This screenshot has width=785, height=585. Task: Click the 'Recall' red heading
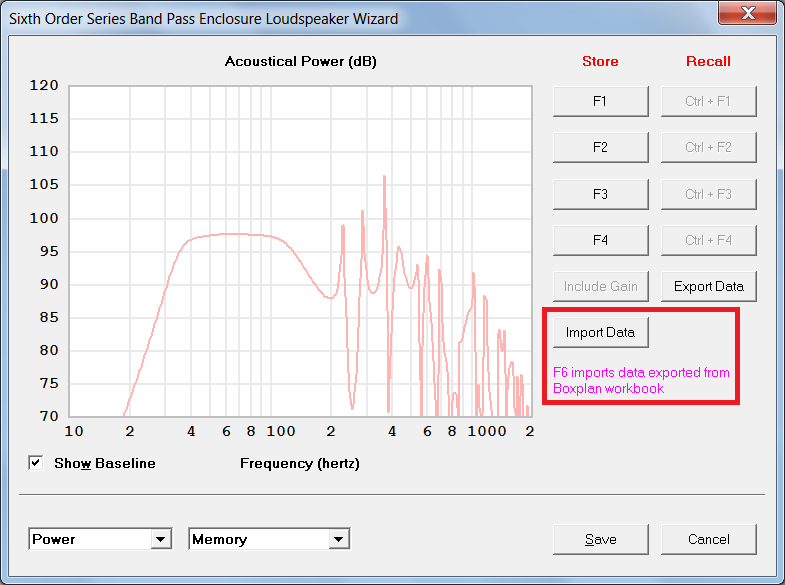click(708, 61)
